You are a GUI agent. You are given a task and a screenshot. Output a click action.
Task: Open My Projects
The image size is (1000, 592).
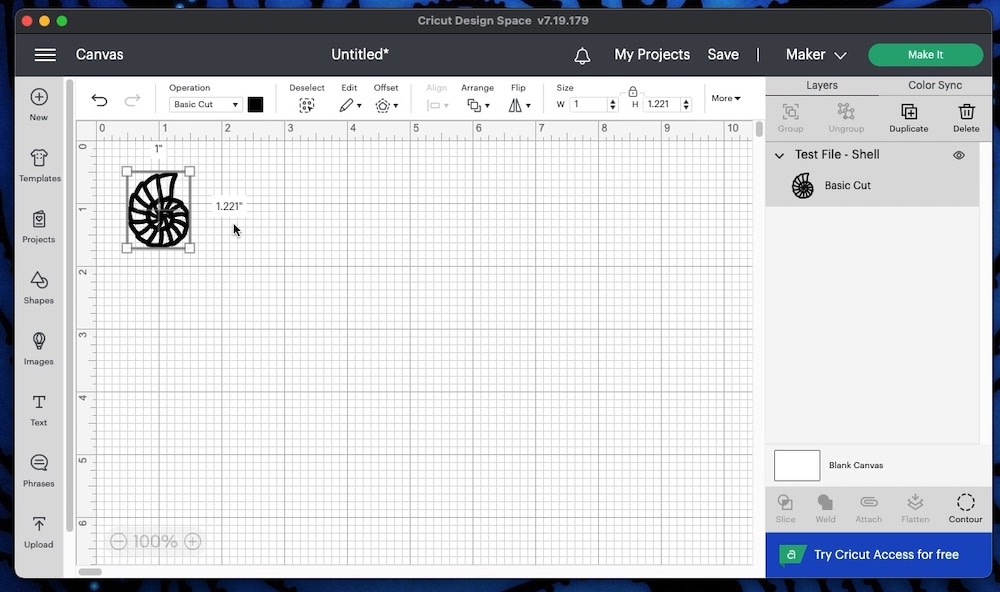(652, 55)
